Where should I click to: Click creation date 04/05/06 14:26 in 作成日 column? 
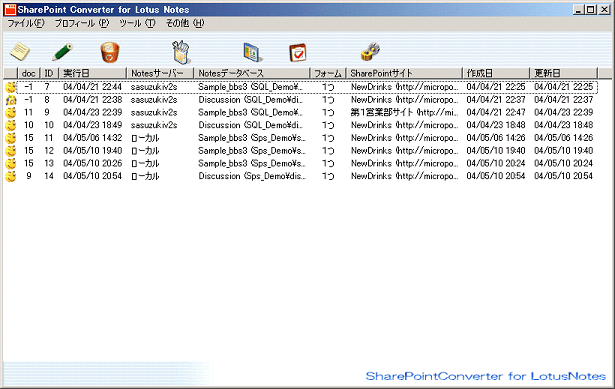coord(496,138)
